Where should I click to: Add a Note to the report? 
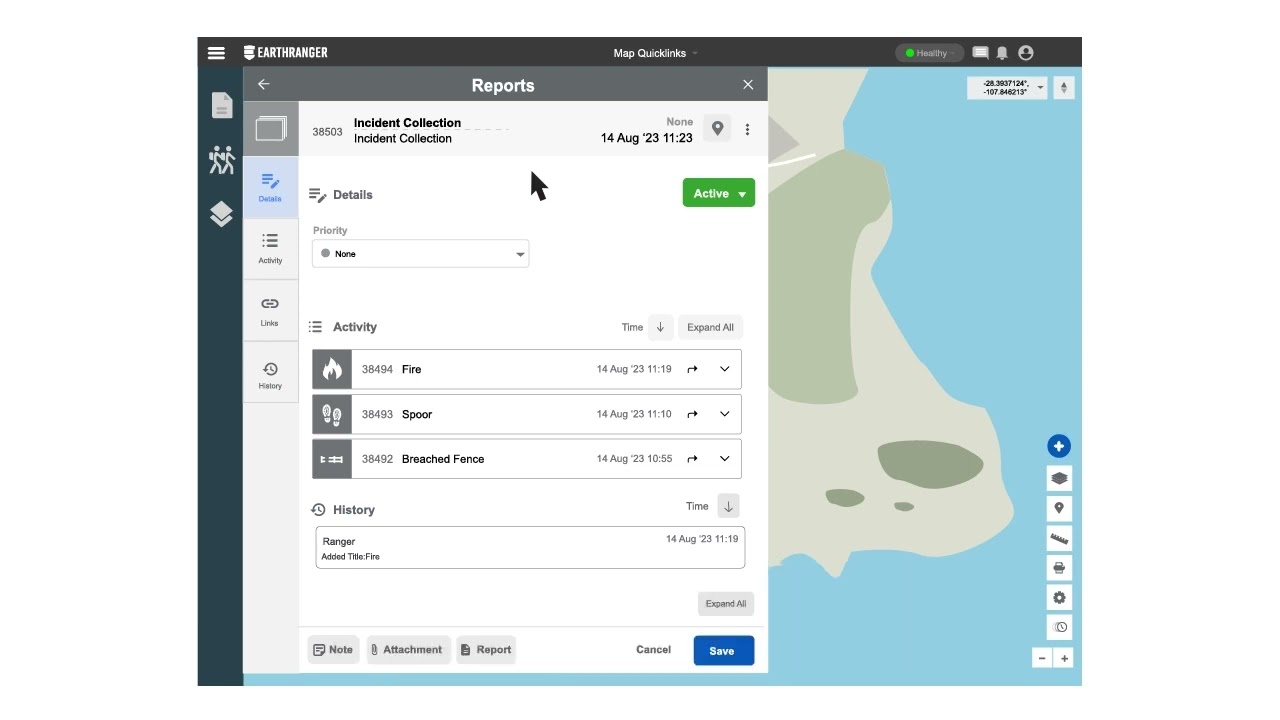333,650
